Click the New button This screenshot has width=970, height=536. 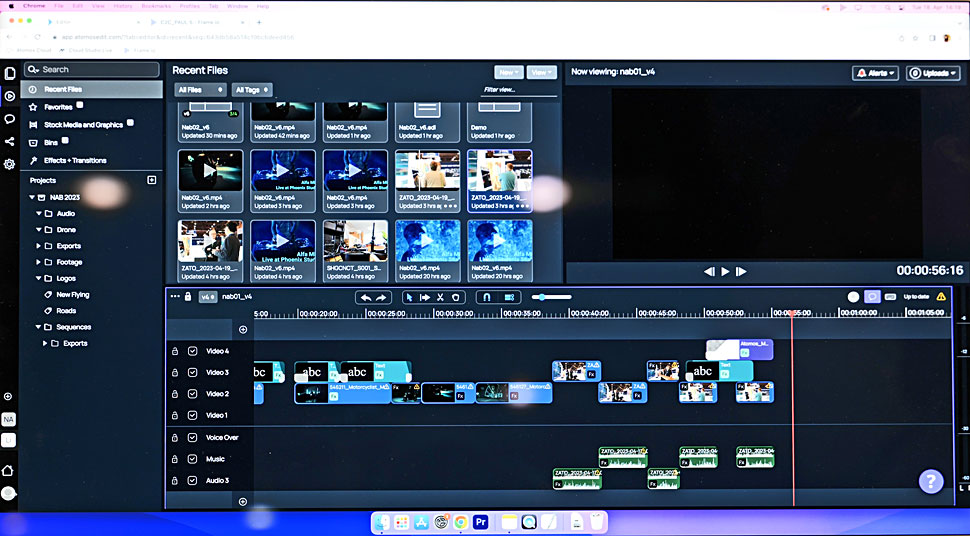[x=509, y=72]
